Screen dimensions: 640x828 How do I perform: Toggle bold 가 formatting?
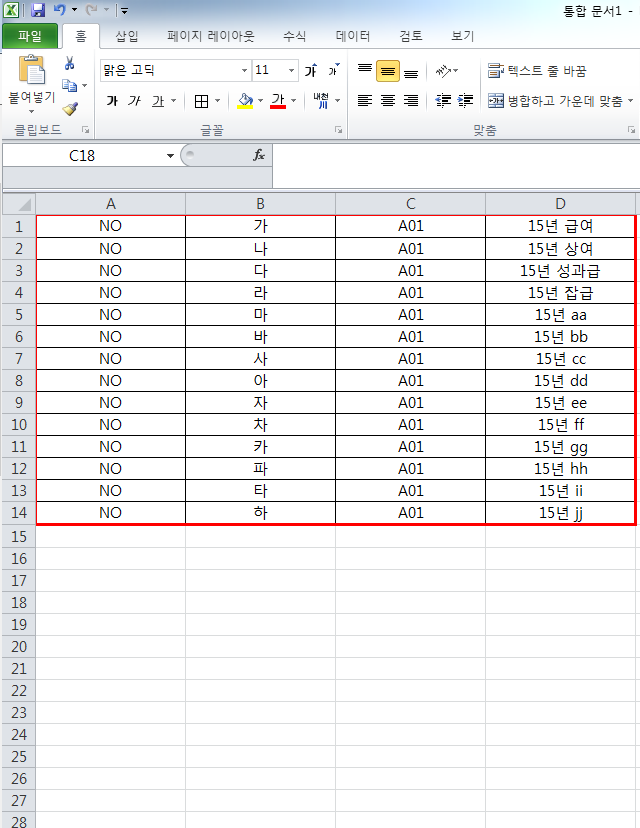coord(112,101)
